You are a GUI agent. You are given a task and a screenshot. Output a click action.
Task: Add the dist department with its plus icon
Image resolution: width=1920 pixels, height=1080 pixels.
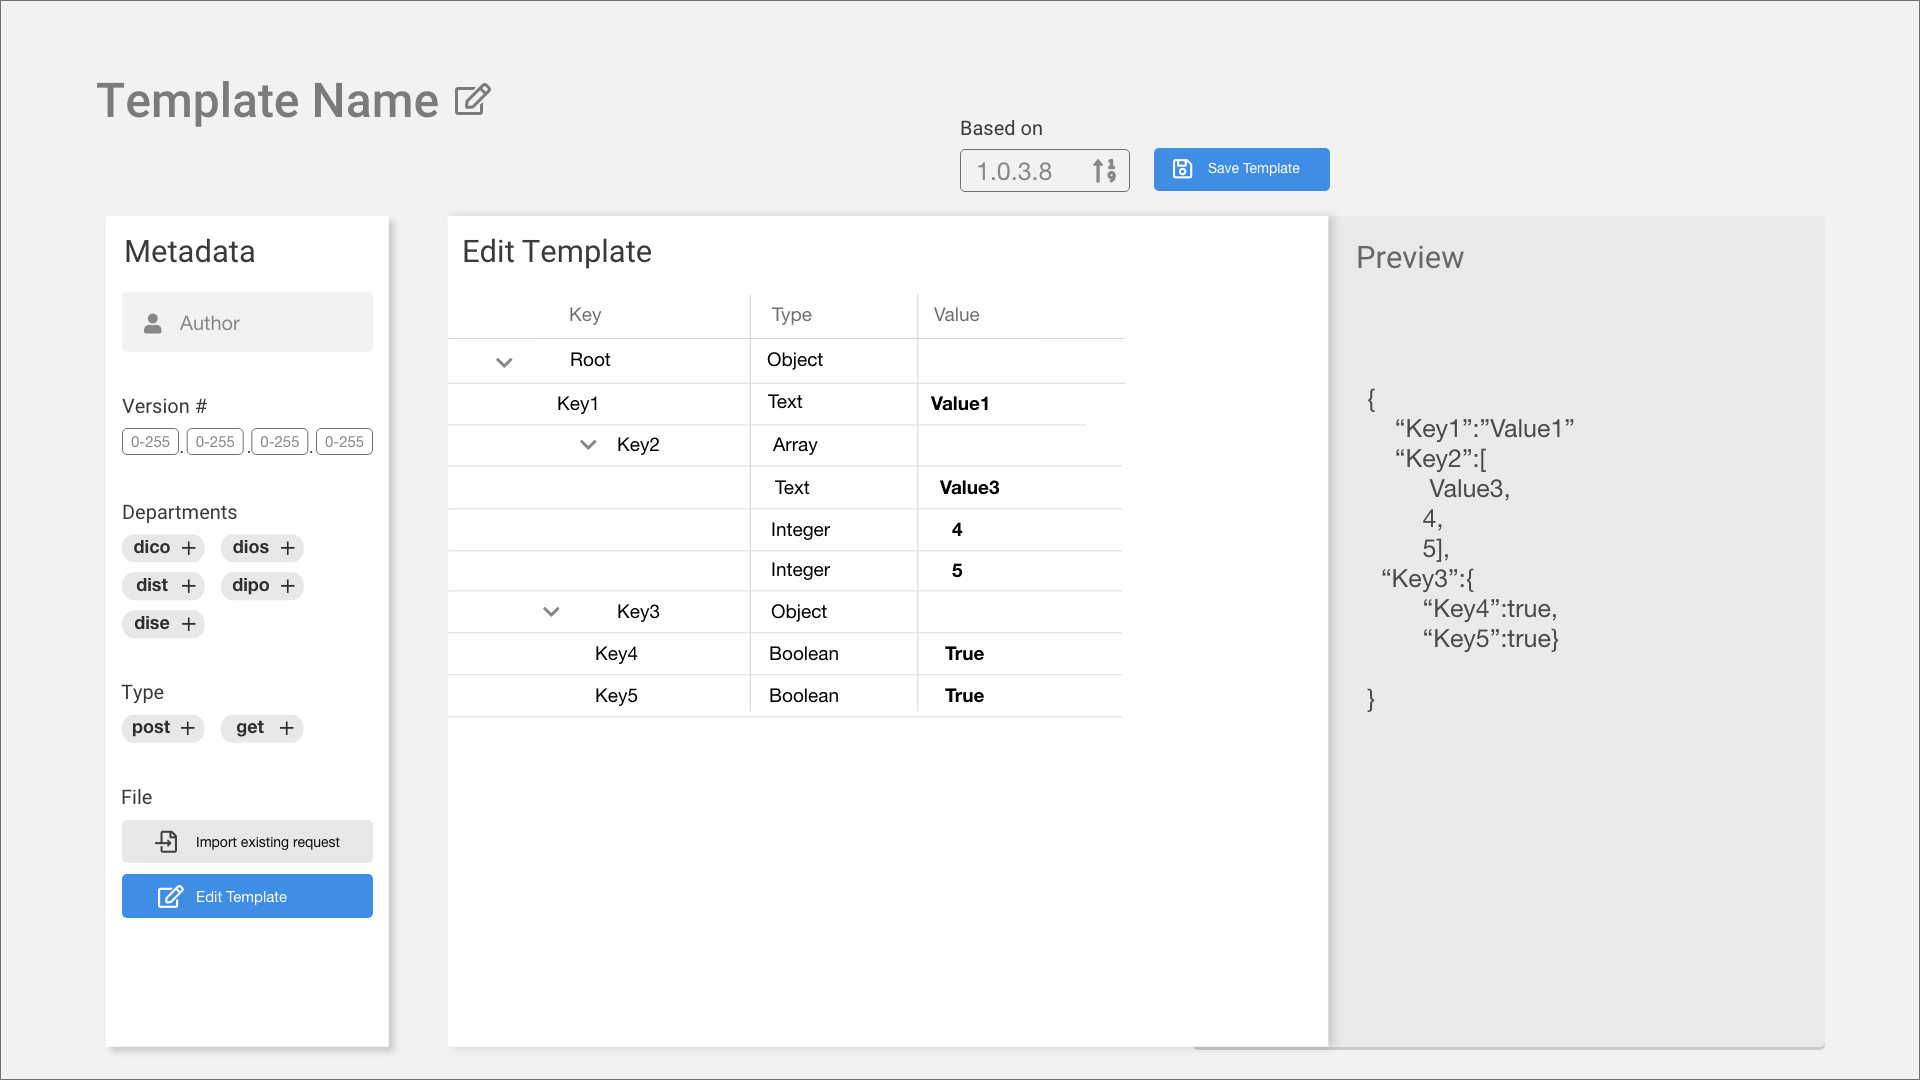[x=189, y=586]
